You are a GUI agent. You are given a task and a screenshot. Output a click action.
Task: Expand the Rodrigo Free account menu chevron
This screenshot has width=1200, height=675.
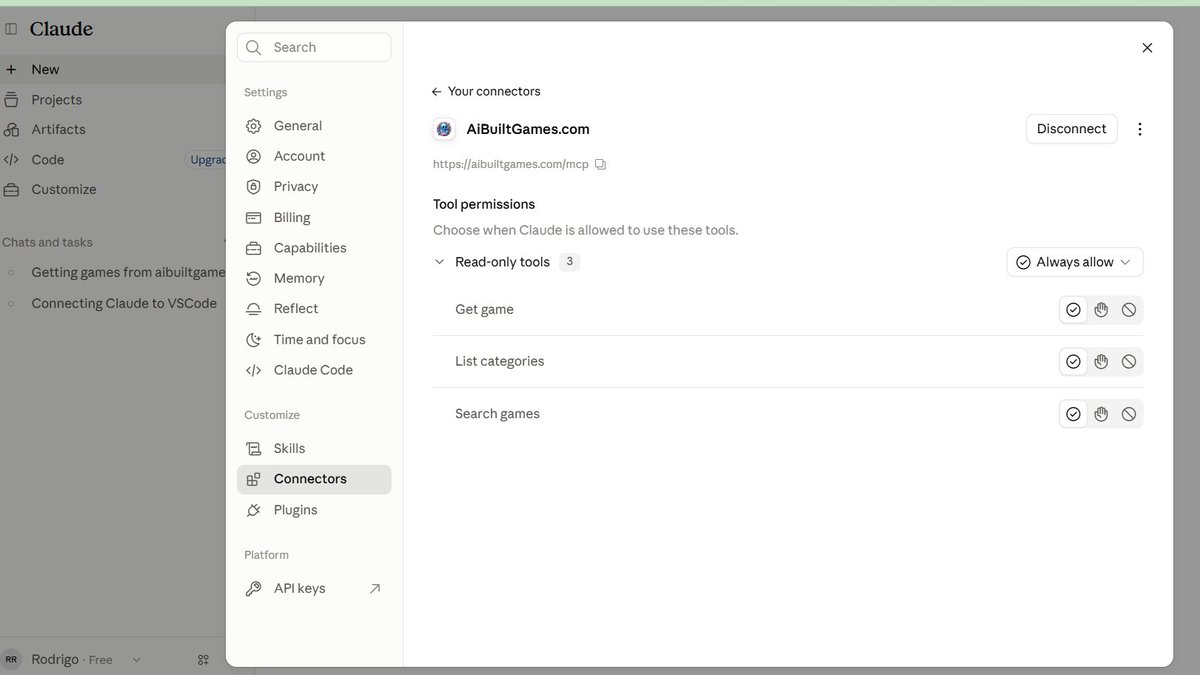(x=137, y=660)
